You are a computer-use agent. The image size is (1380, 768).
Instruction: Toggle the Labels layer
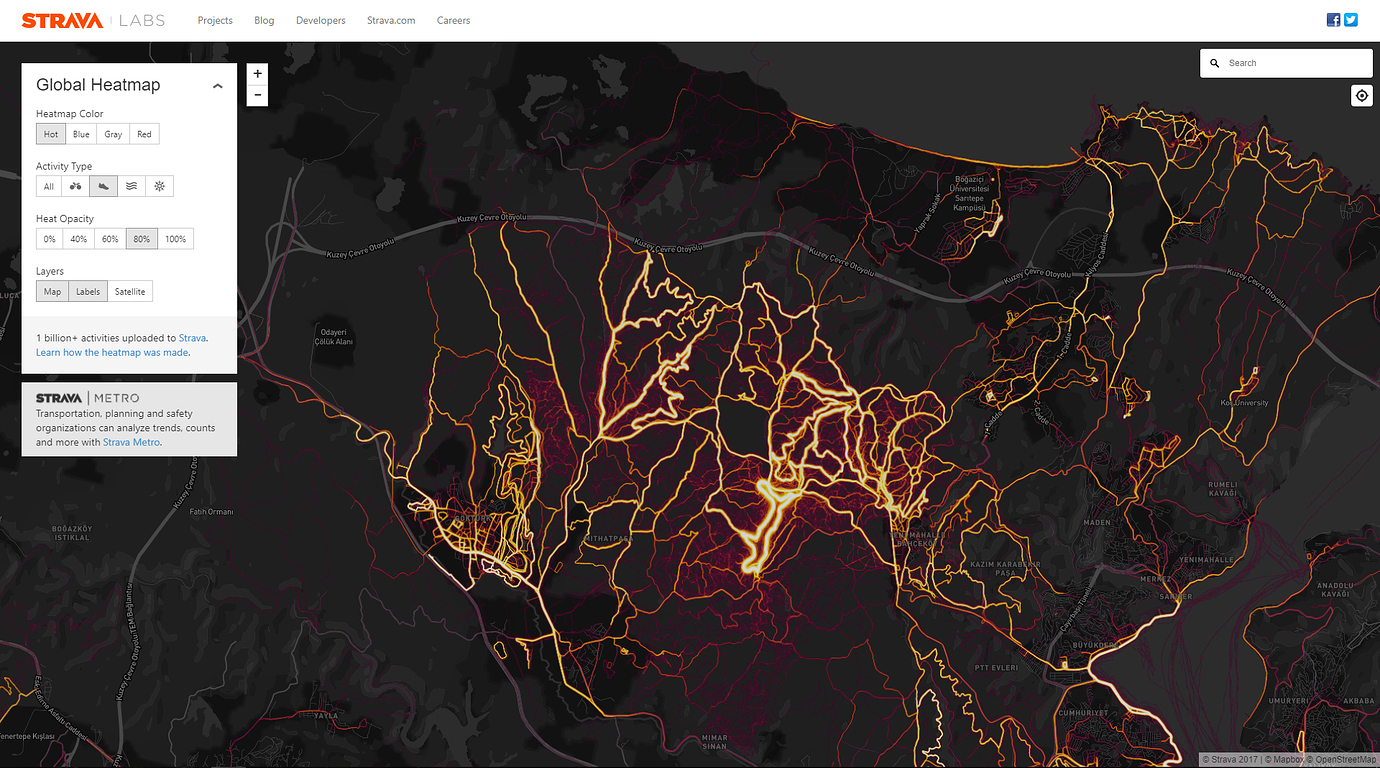[88, 292]
